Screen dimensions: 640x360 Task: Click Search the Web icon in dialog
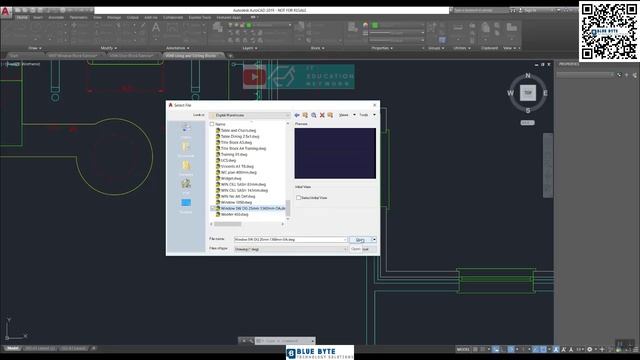[x=313, y=115]
